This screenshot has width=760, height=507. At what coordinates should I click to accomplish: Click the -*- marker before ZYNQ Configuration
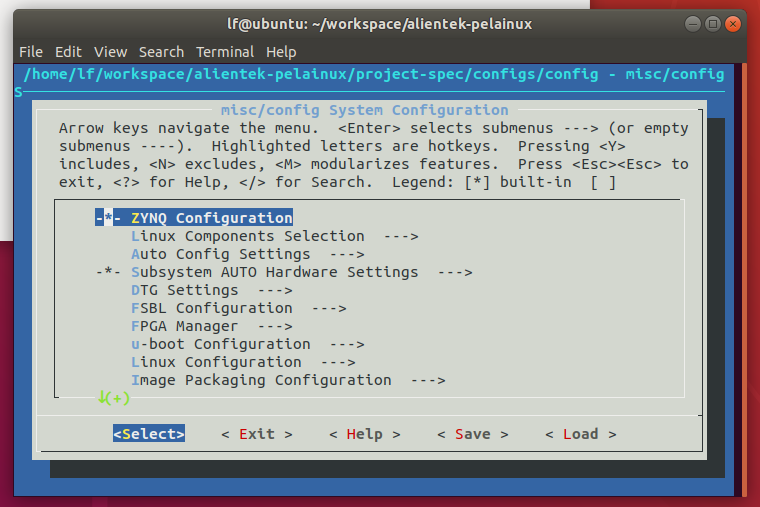[108, 218]
